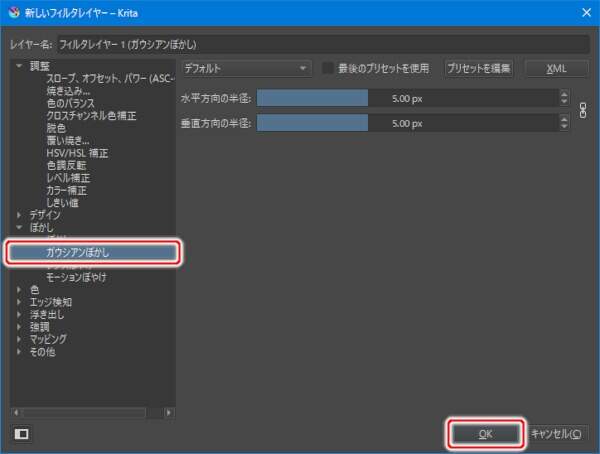Toggle the radius link chain icon
The width and height of the screenshot is (600, 454).
click(x=582, y=111)
